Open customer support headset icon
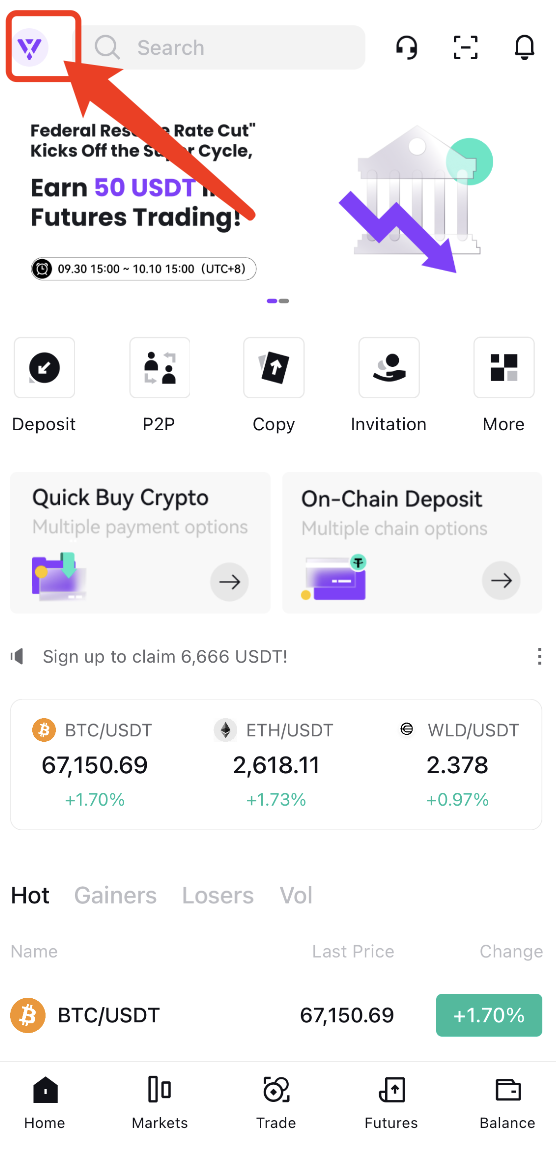Image resolution: width=556 pixels, height=1152 pixels. pos(406,48)
